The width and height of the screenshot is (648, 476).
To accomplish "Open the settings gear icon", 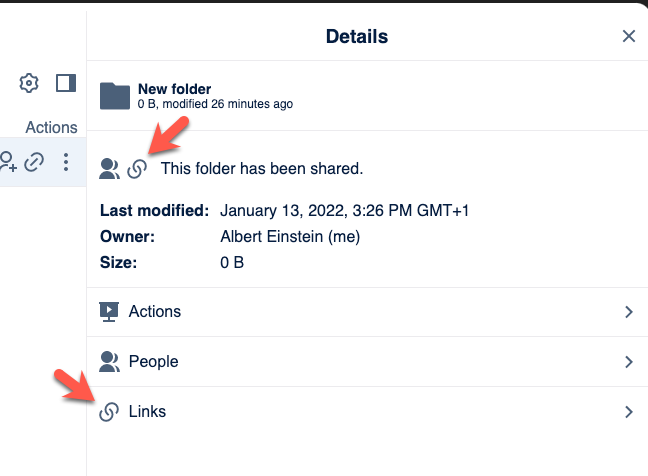I will point(29,83).
